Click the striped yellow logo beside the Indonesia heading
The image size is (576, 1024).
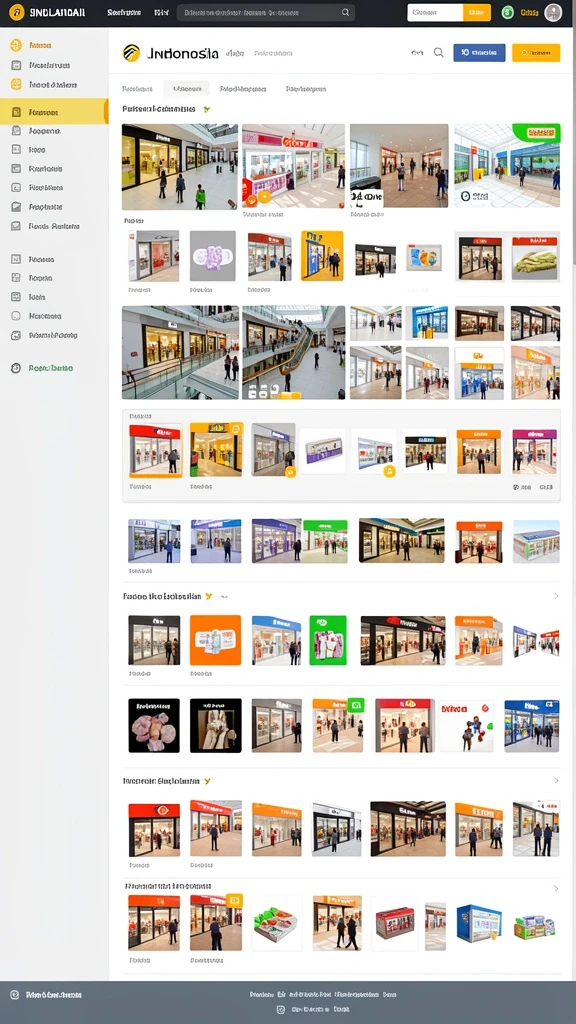pos(131,53)
